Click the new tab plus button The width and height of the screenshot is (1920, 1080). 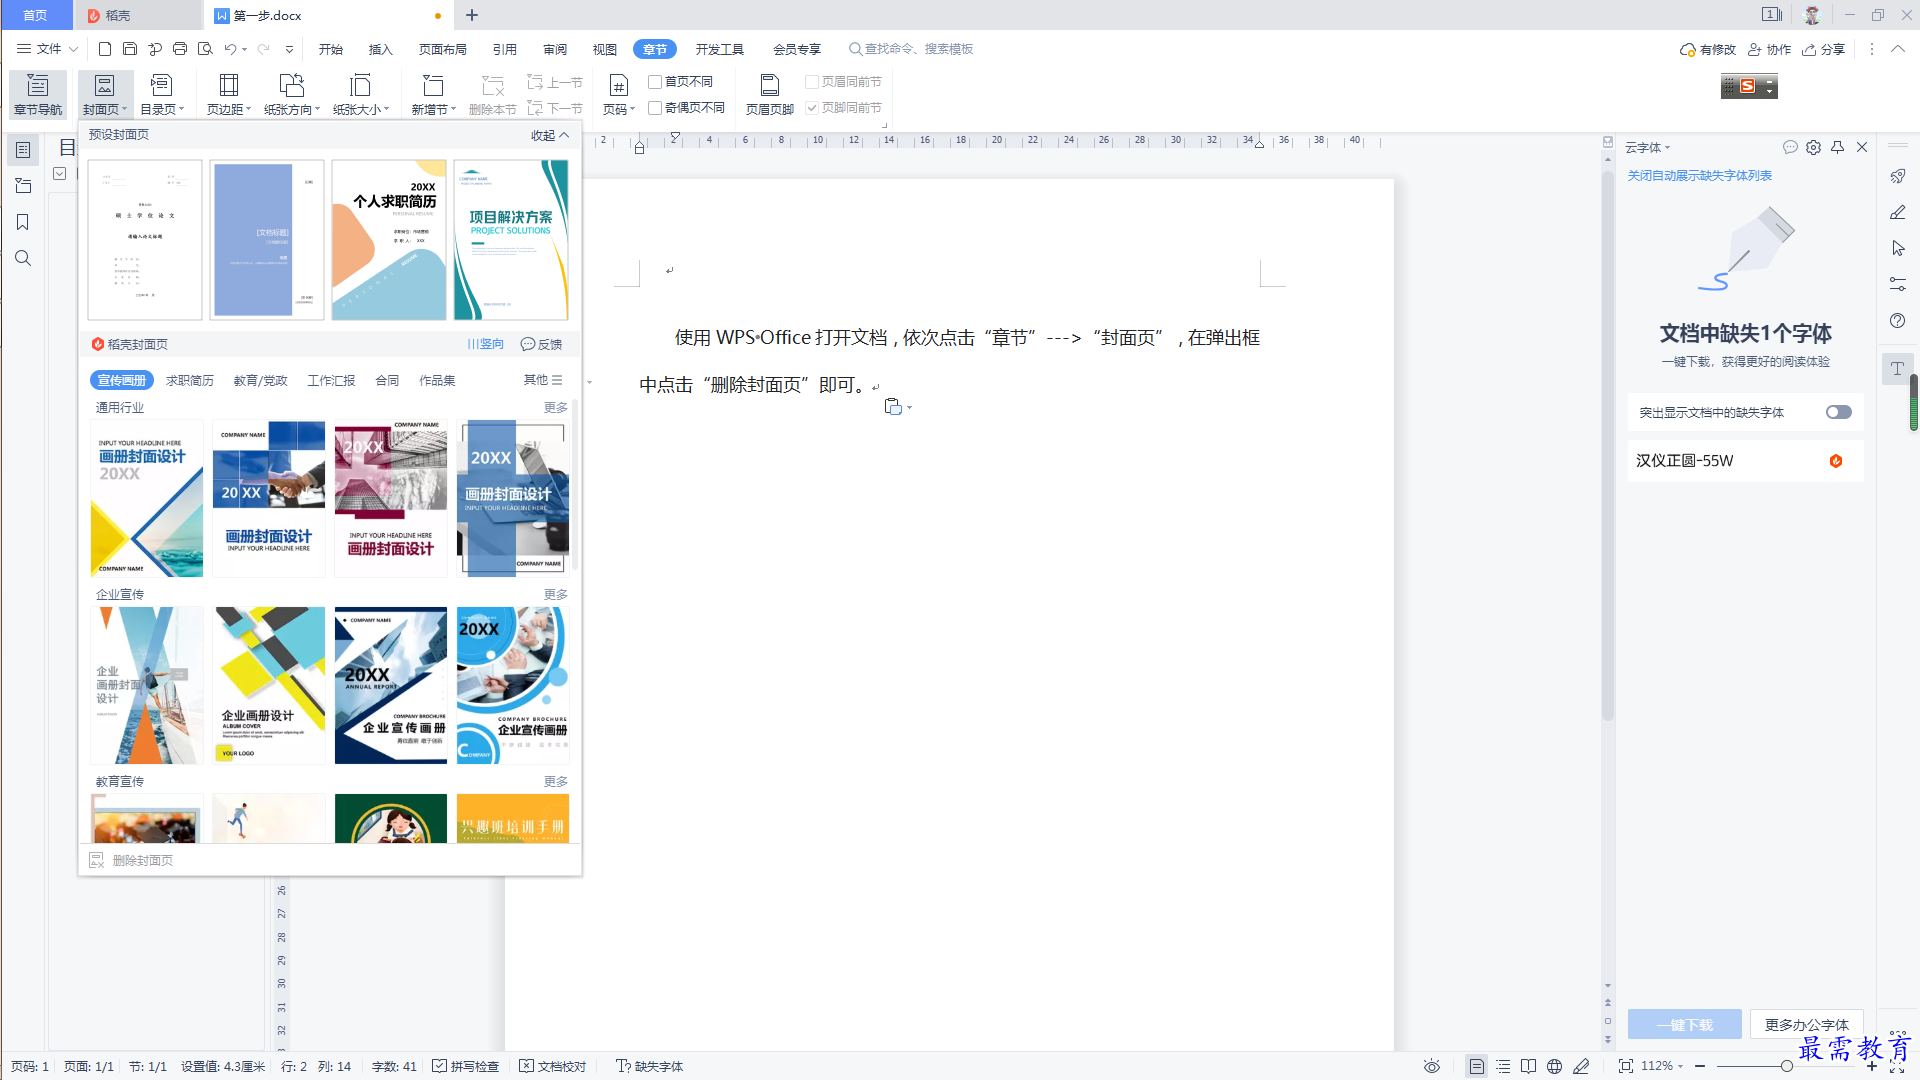pos(472,15)
